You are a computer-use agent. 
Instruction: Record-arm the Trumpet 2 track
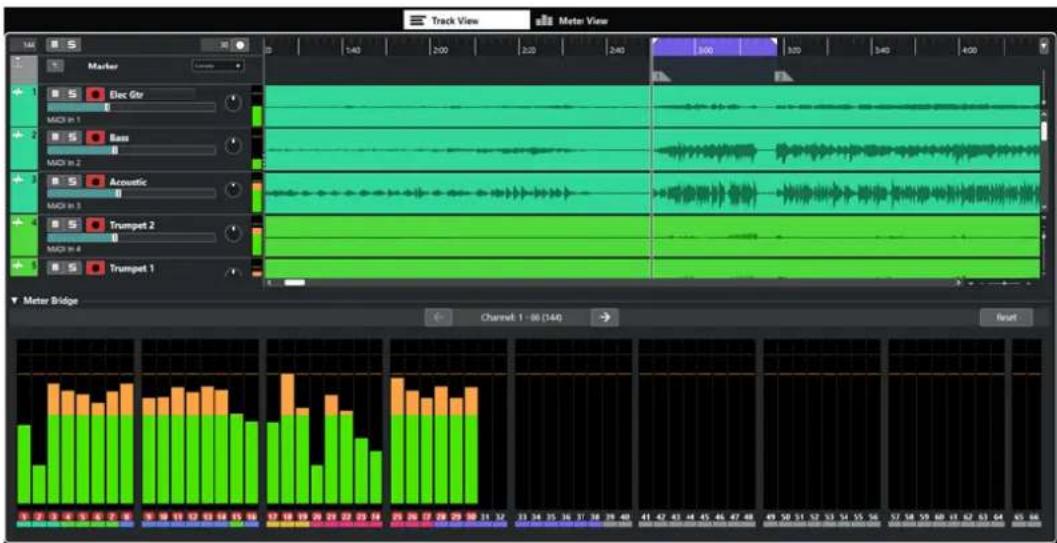96,225
